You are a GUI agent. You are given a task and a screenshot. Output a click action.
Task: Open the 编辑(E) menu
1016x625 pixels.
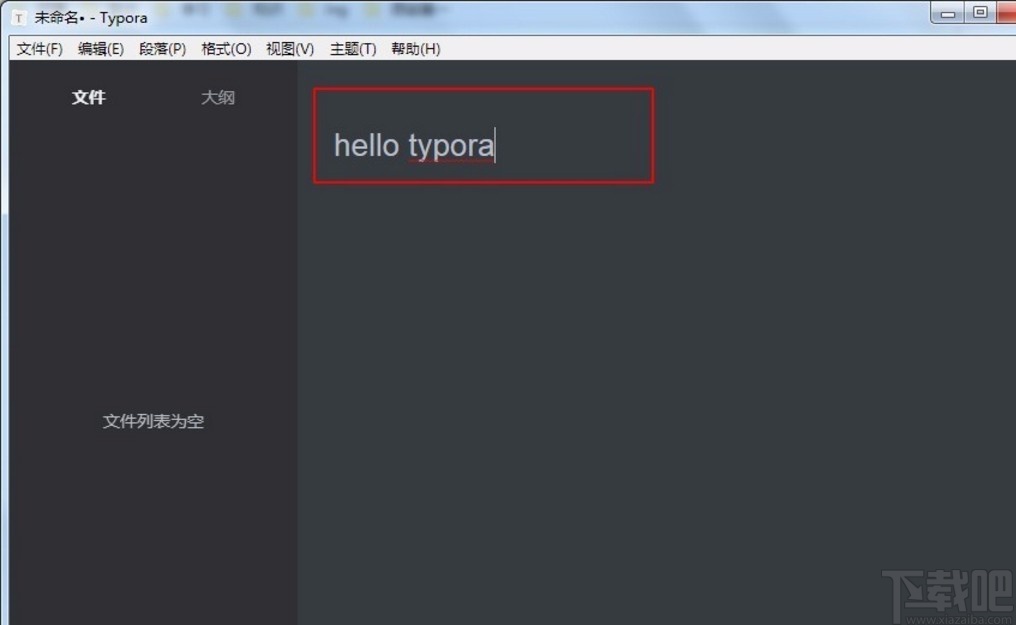tap(100, 48)
